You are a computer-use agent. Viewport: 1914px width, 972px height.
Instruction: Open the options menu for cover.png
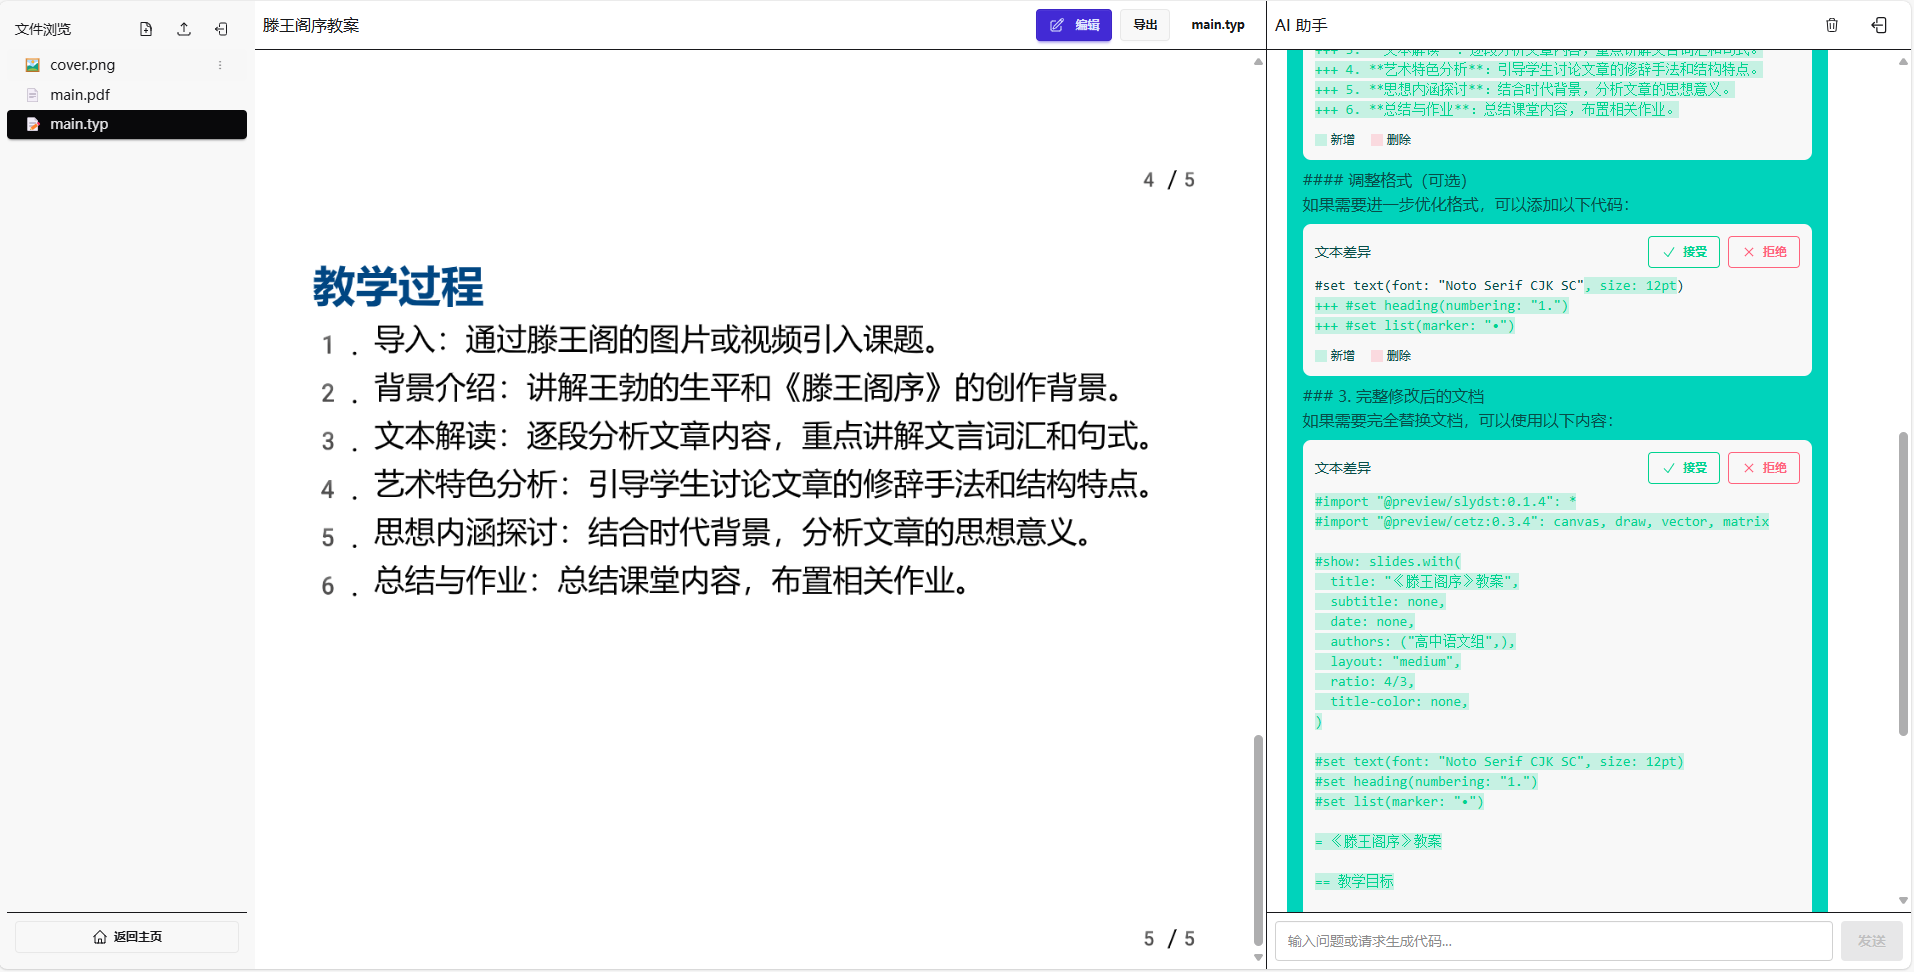[x=219, y=64]
